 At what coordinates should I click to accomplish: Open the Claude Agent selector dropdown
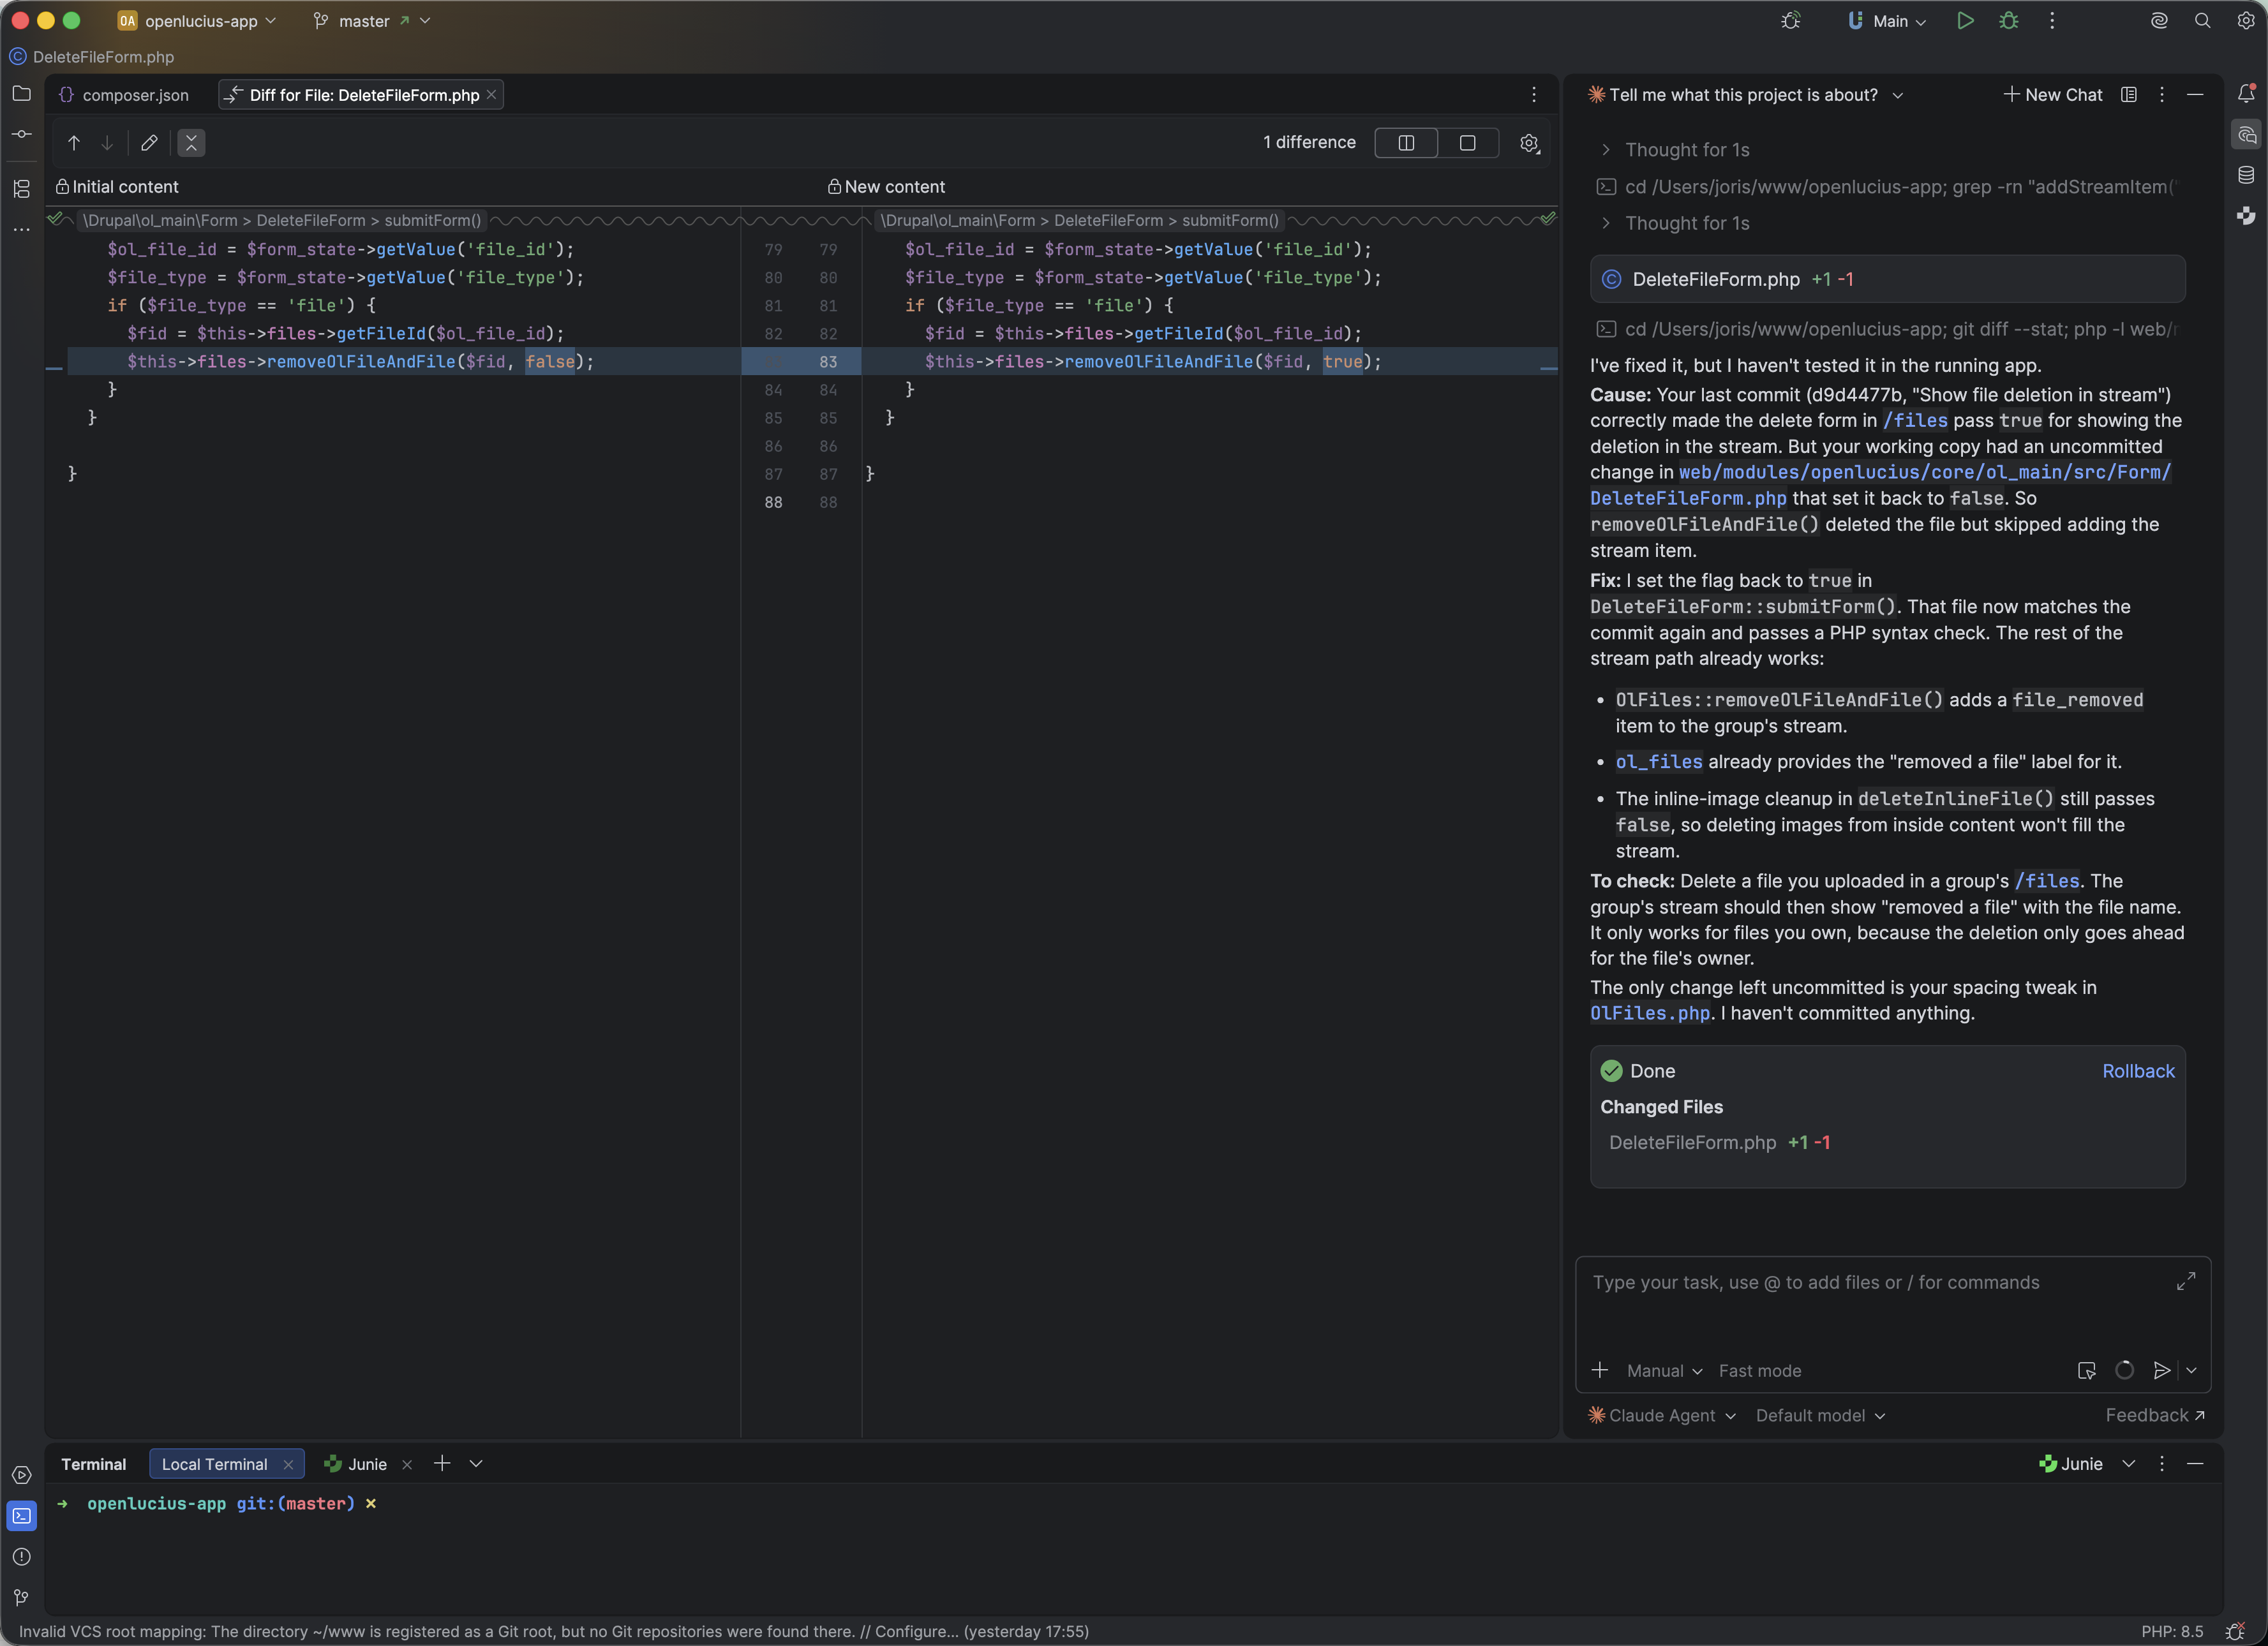click(1662, 1416)
